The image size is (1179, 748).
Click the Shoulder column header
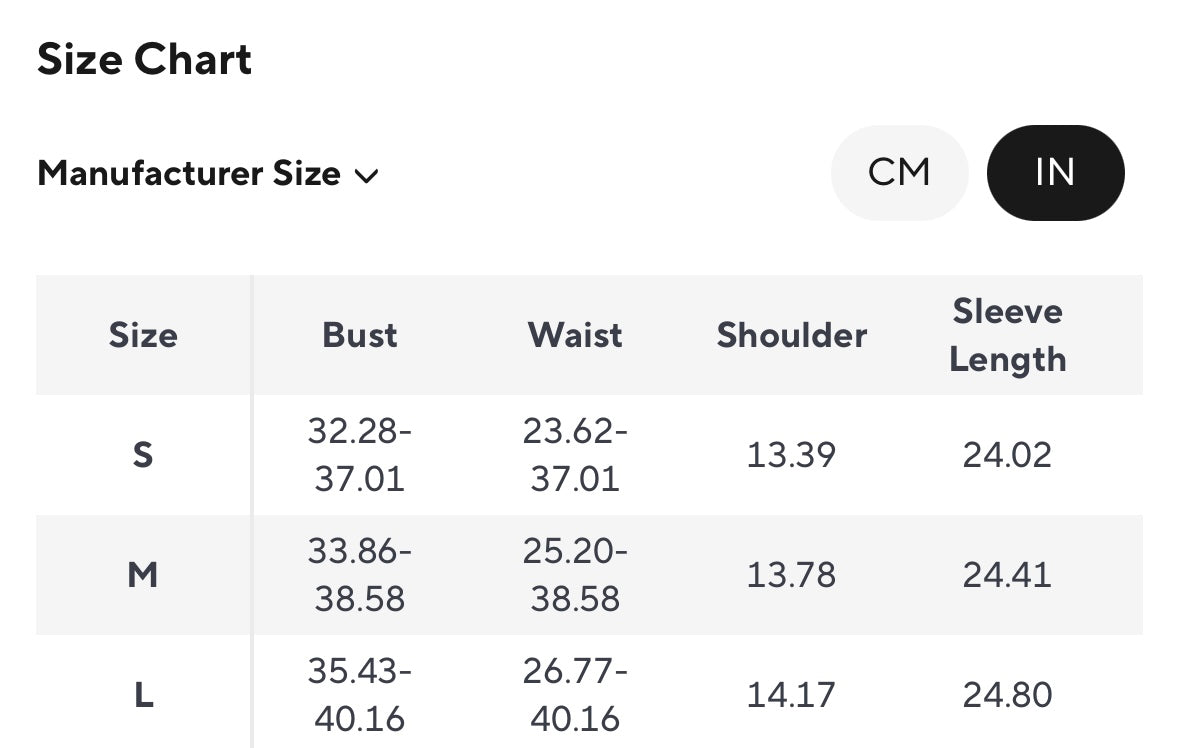click(x=792, y=335)
